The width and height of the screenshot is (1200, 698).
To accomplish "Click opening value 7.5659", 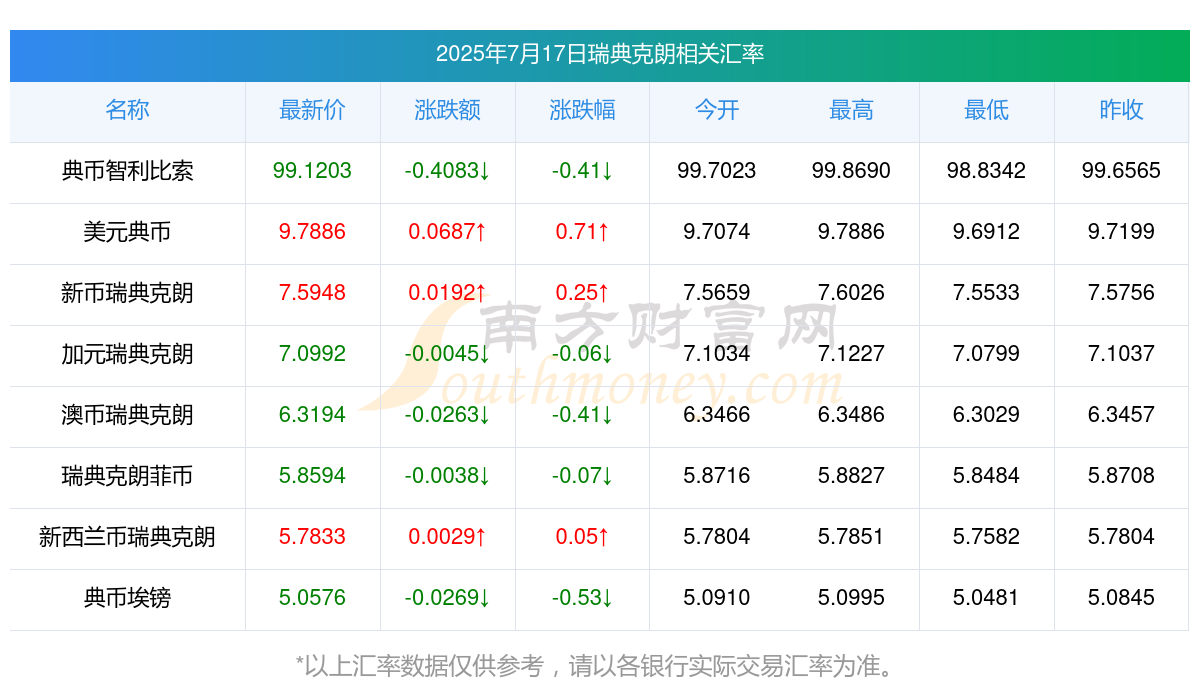I will tap(717, 293).
